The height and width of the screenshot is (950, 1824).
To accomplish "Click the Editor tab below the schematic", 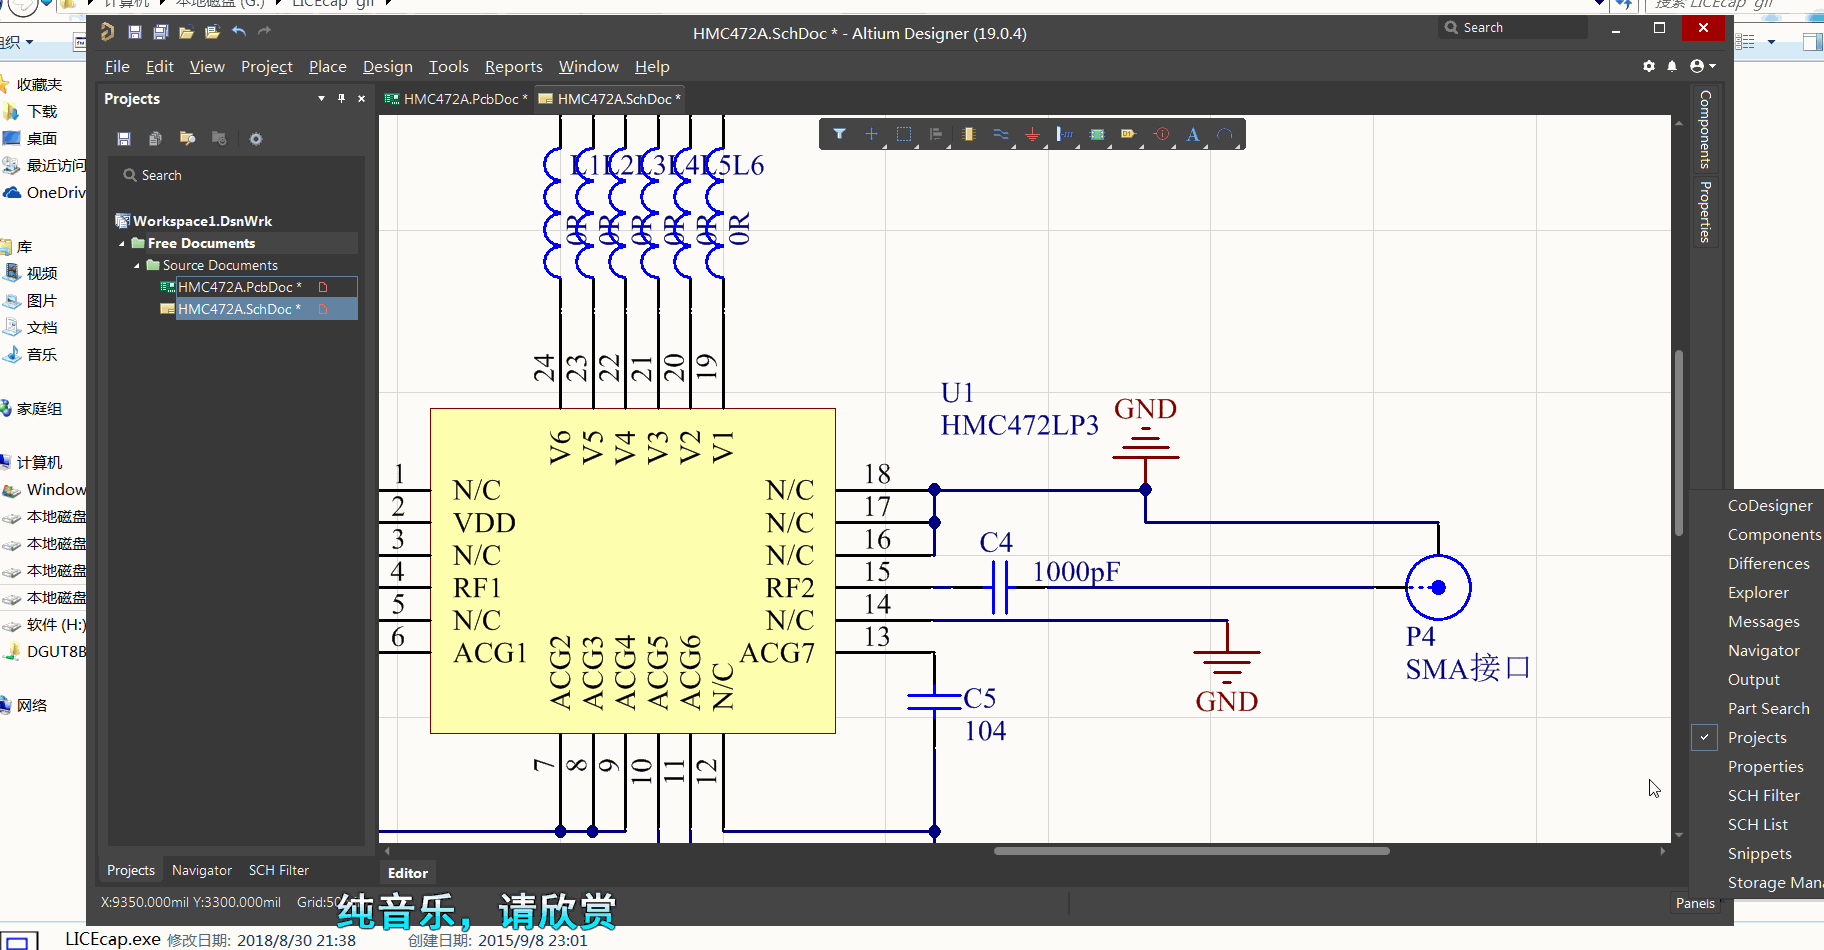I will [x=407, y=873].
